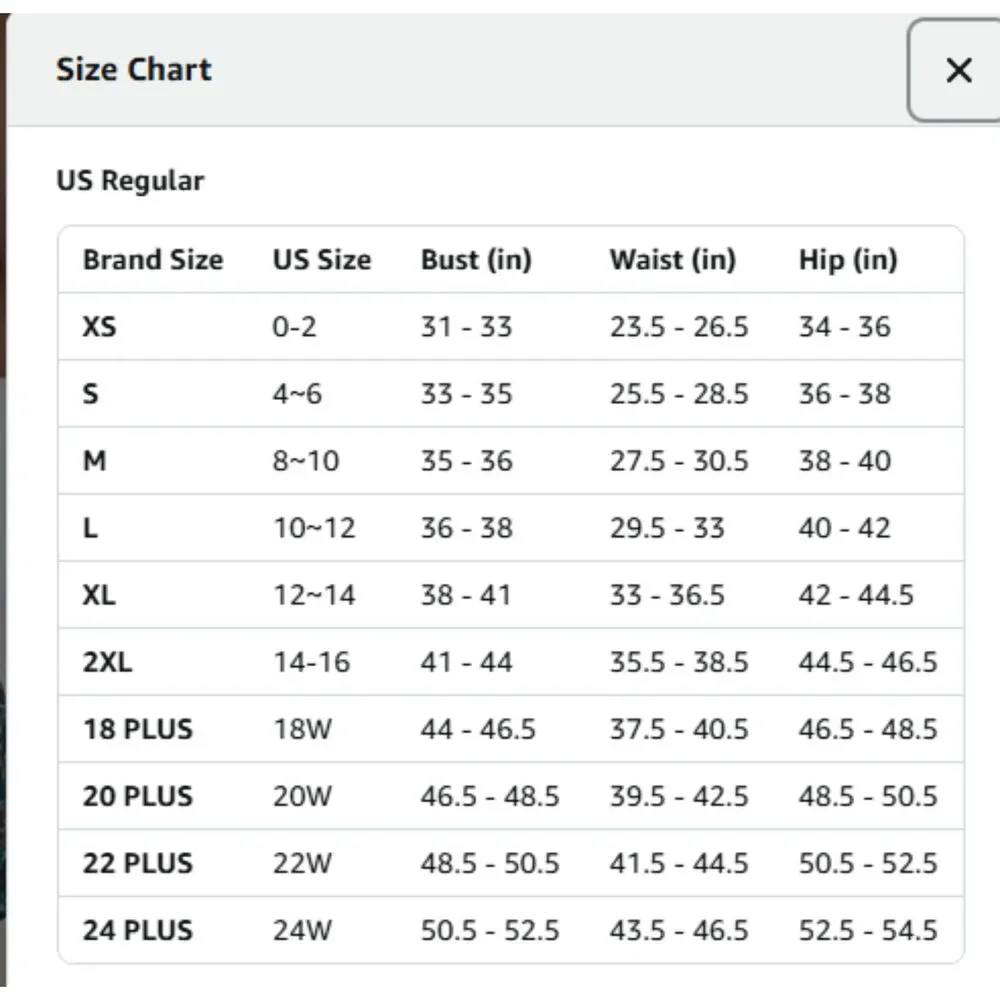Click the 20W US size cell
1000x1000 pixels.
coord(303,796)
